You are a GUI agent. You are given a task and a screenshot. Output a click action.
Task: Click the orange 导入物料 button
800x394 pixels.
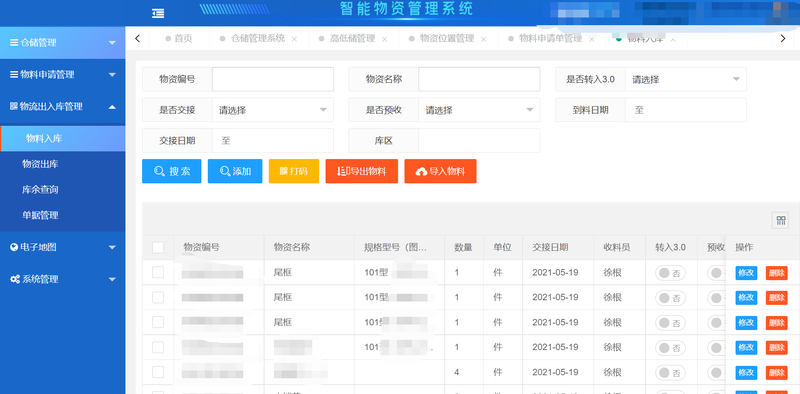click(x=440, y=171)
